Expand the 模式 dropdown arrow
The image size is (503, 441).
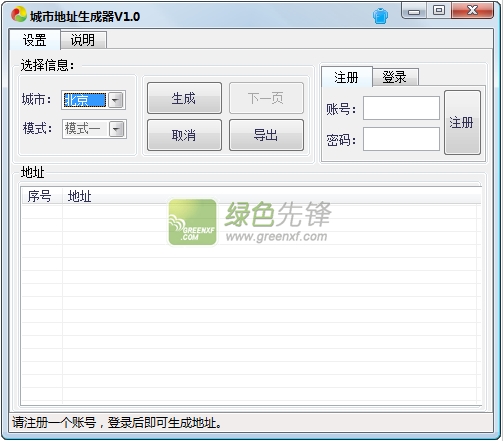pos(116,129)
